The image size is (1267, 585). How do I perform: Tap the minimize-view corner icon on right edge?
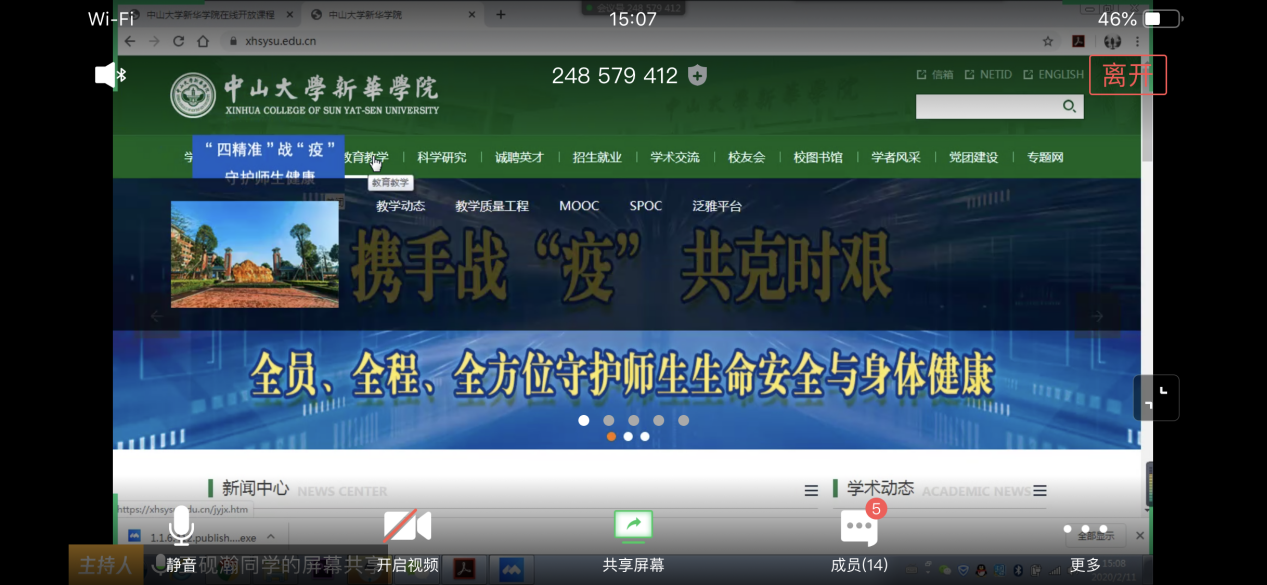click(1155, 397)
